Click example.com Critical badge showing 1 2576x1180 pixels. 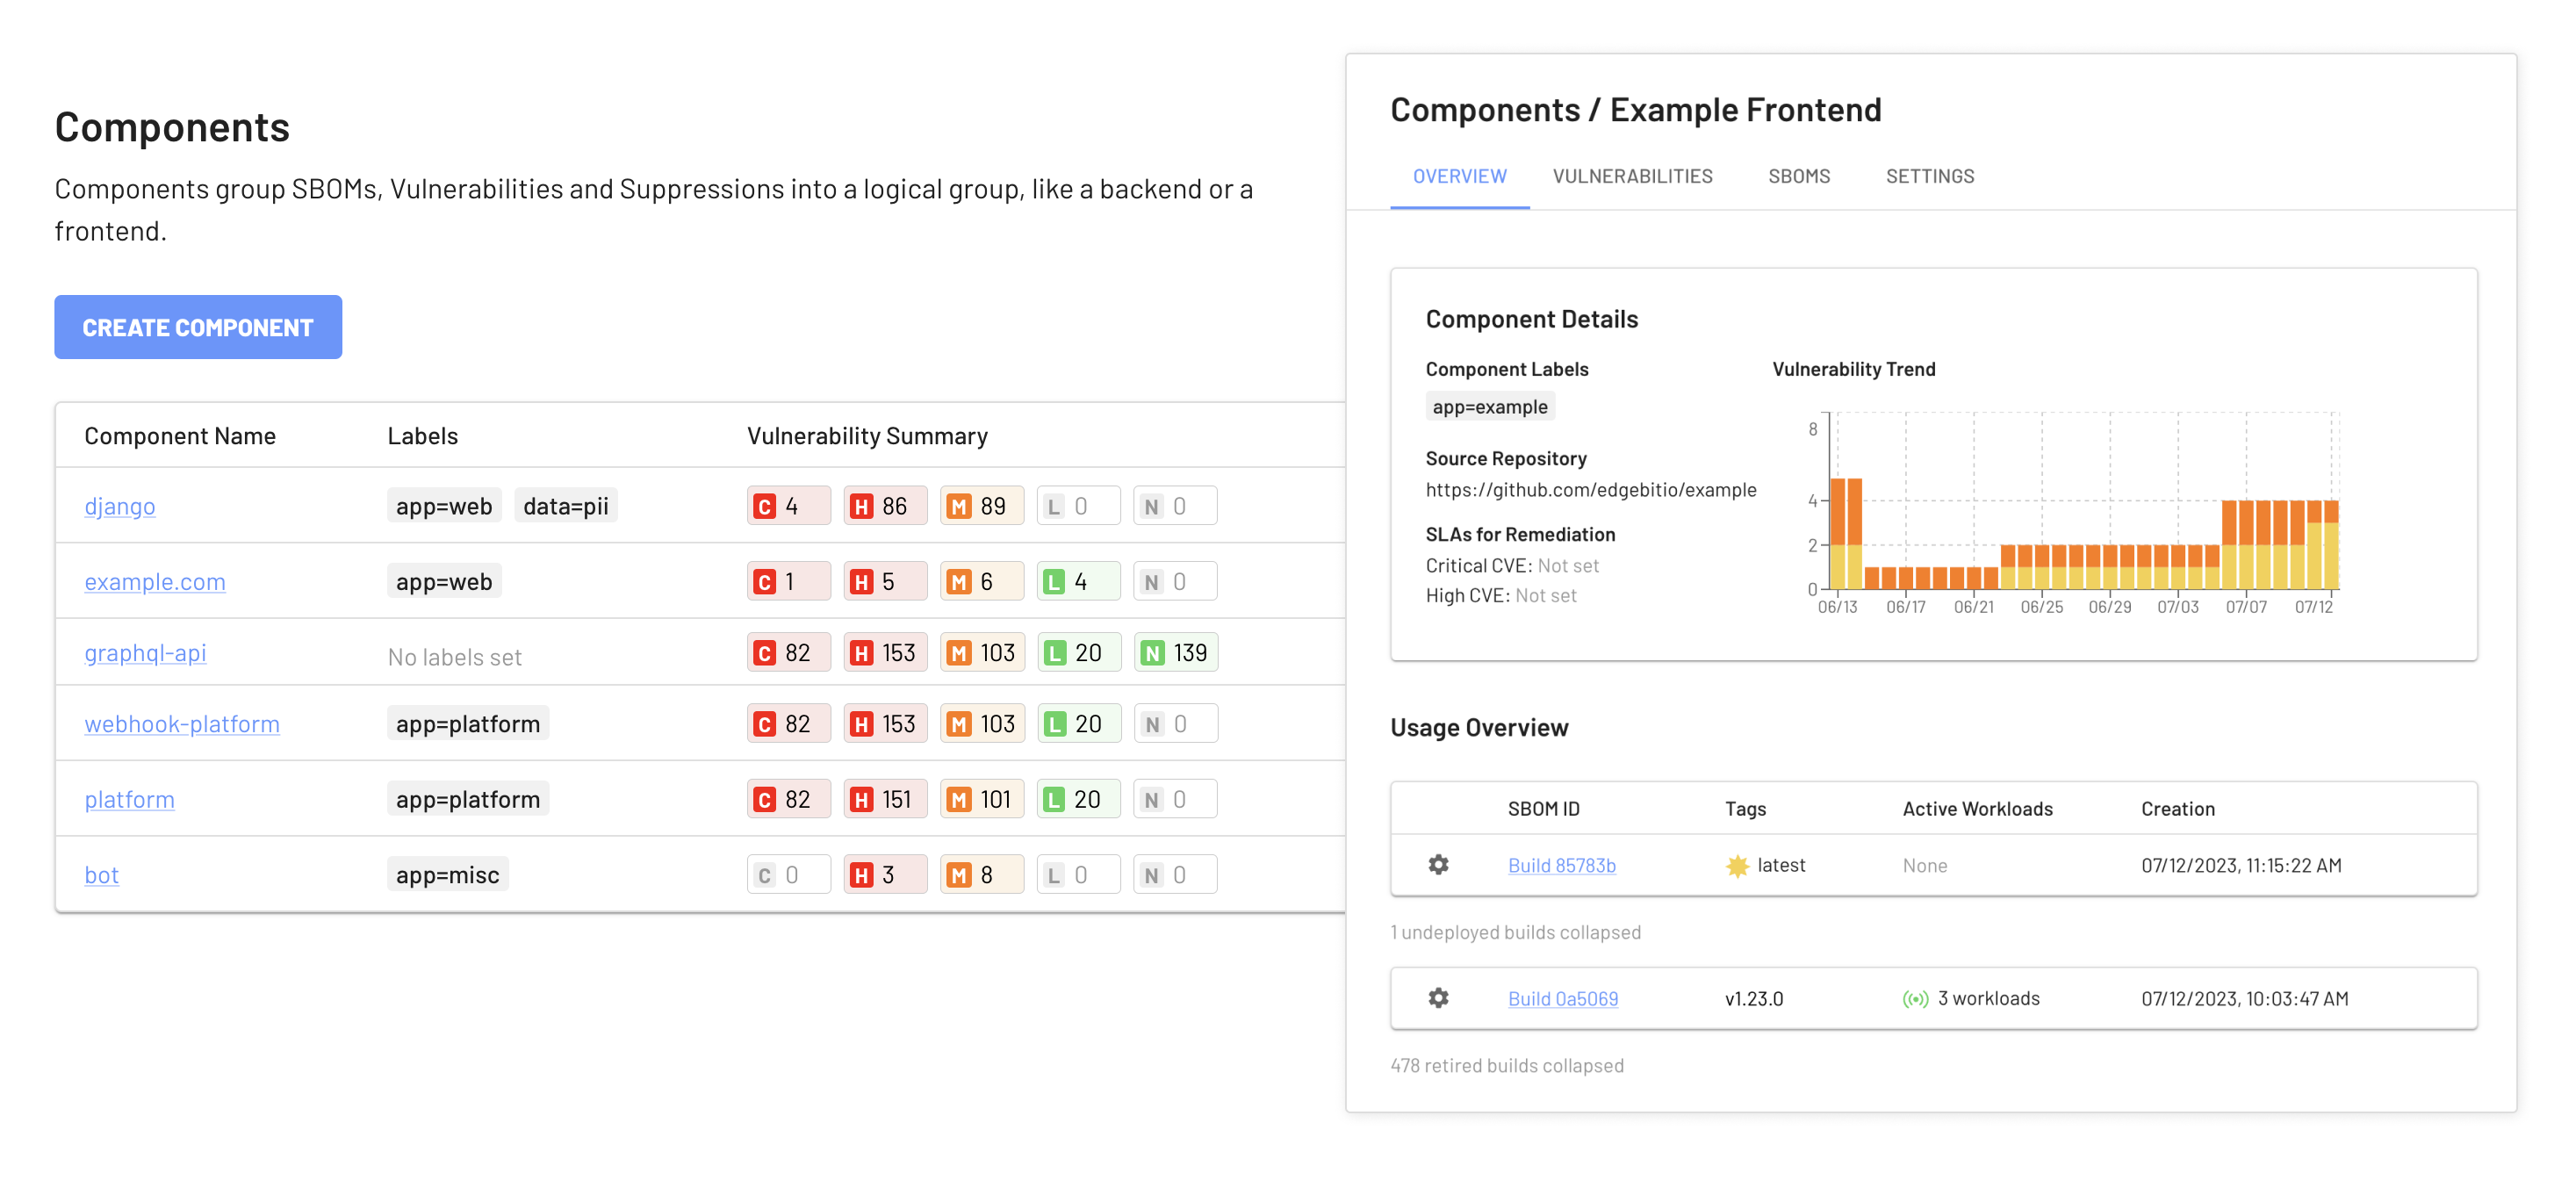pyautogui.click(x=788, y=581)
